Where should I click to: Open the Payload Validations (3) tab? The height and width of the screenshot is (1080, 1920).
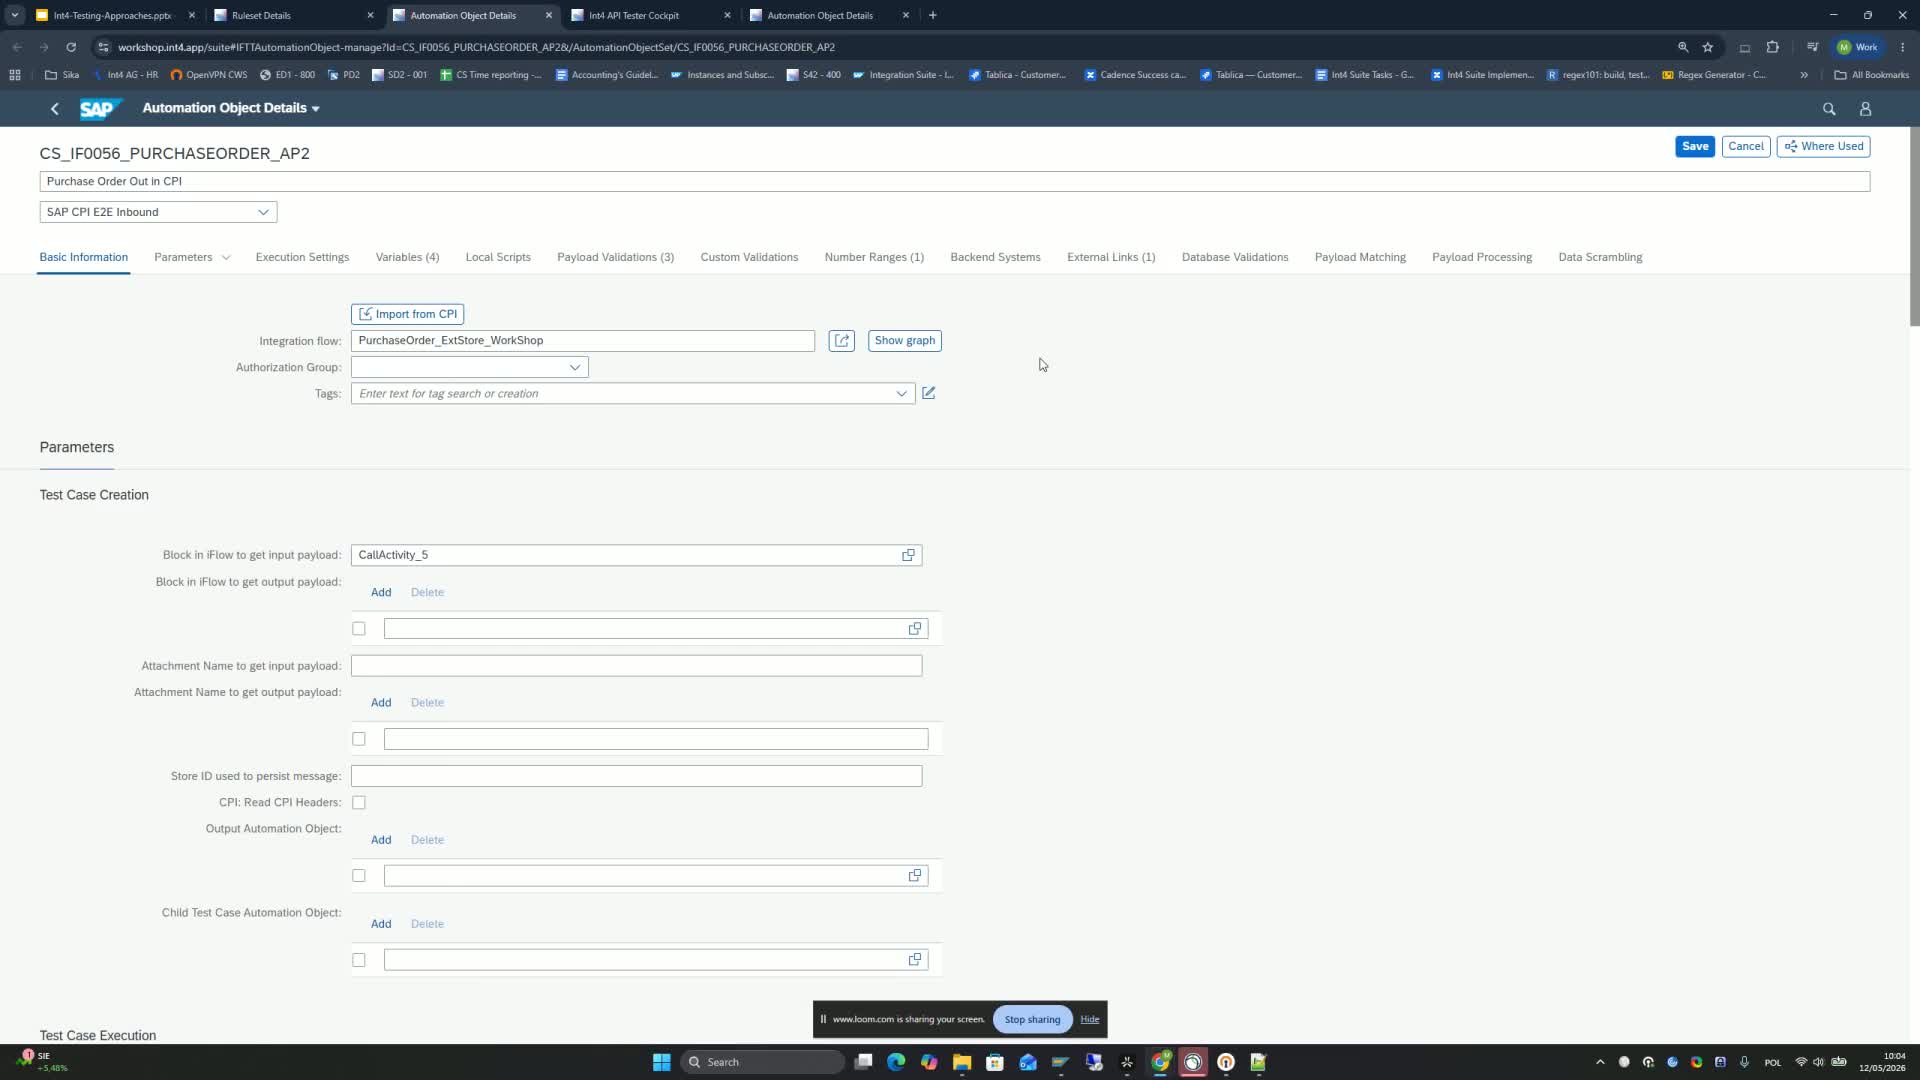coord(615,257)
